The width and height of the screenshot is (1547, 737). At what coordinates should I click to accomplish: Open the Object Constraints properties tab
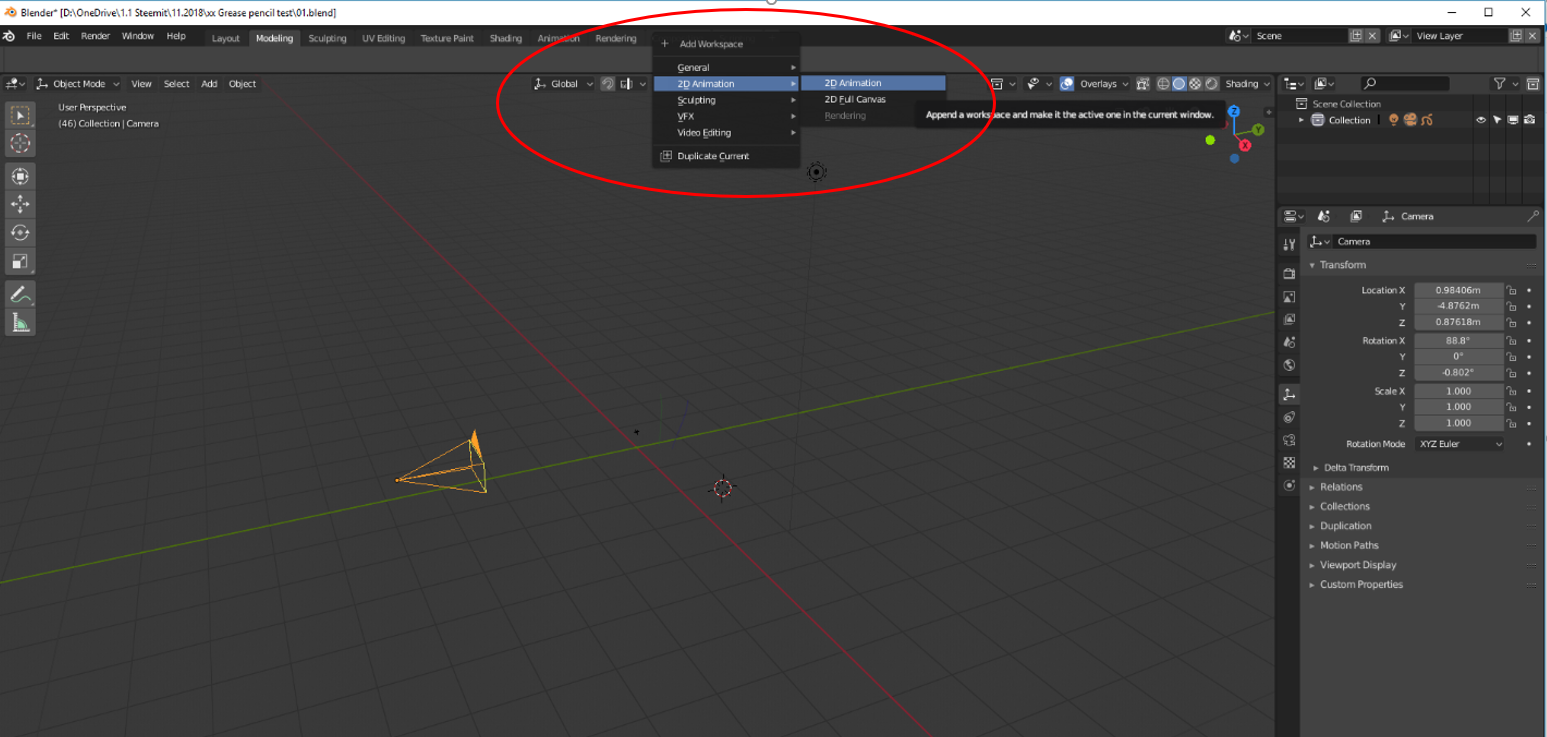tap(1290, 417)
